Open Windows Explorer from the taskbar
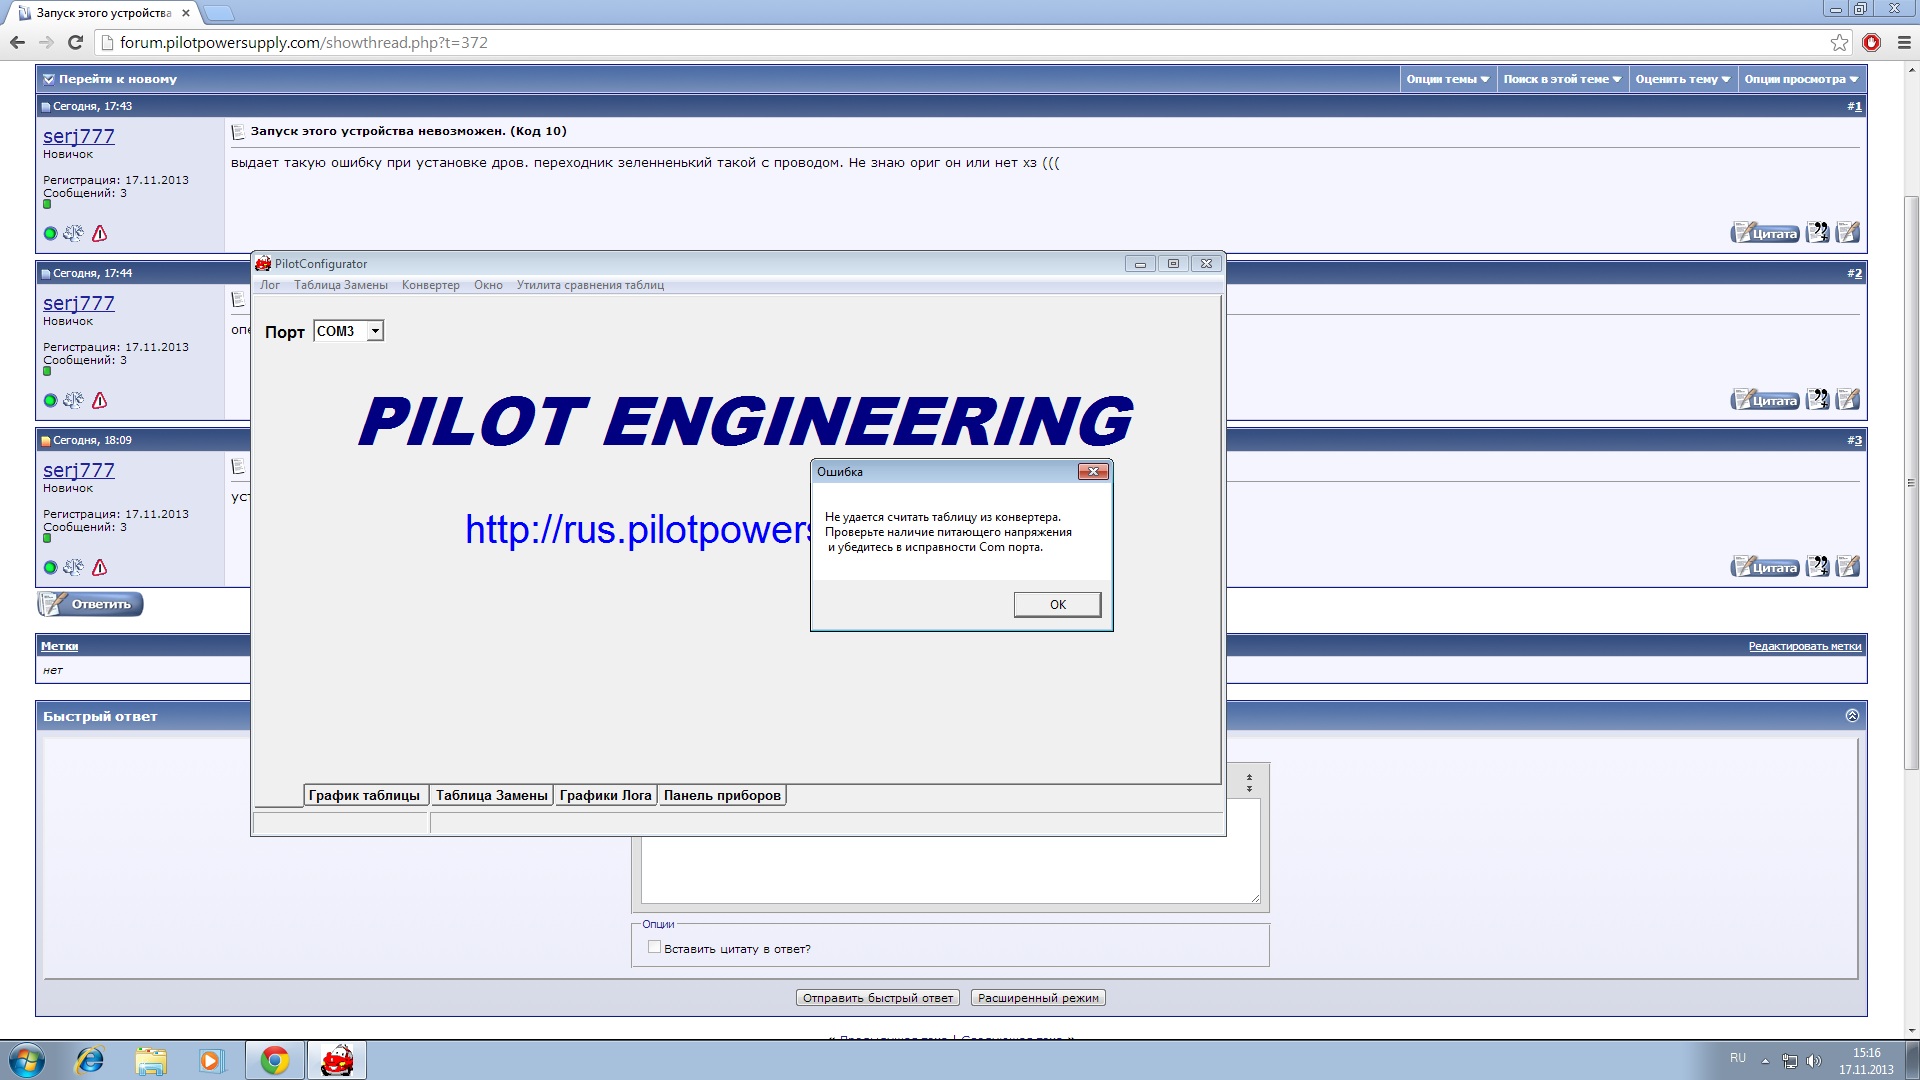 [151, 1060]
